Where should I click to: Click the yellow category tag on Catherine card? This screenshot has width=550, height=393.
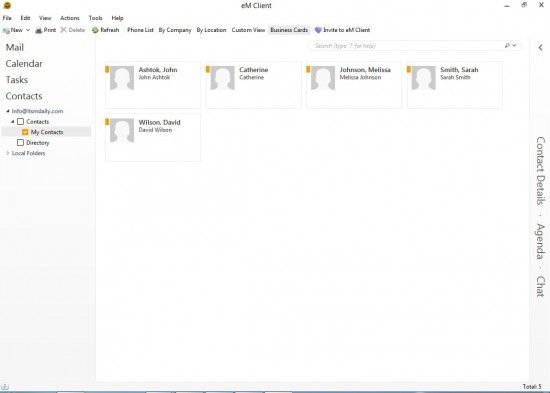(208, 69)
